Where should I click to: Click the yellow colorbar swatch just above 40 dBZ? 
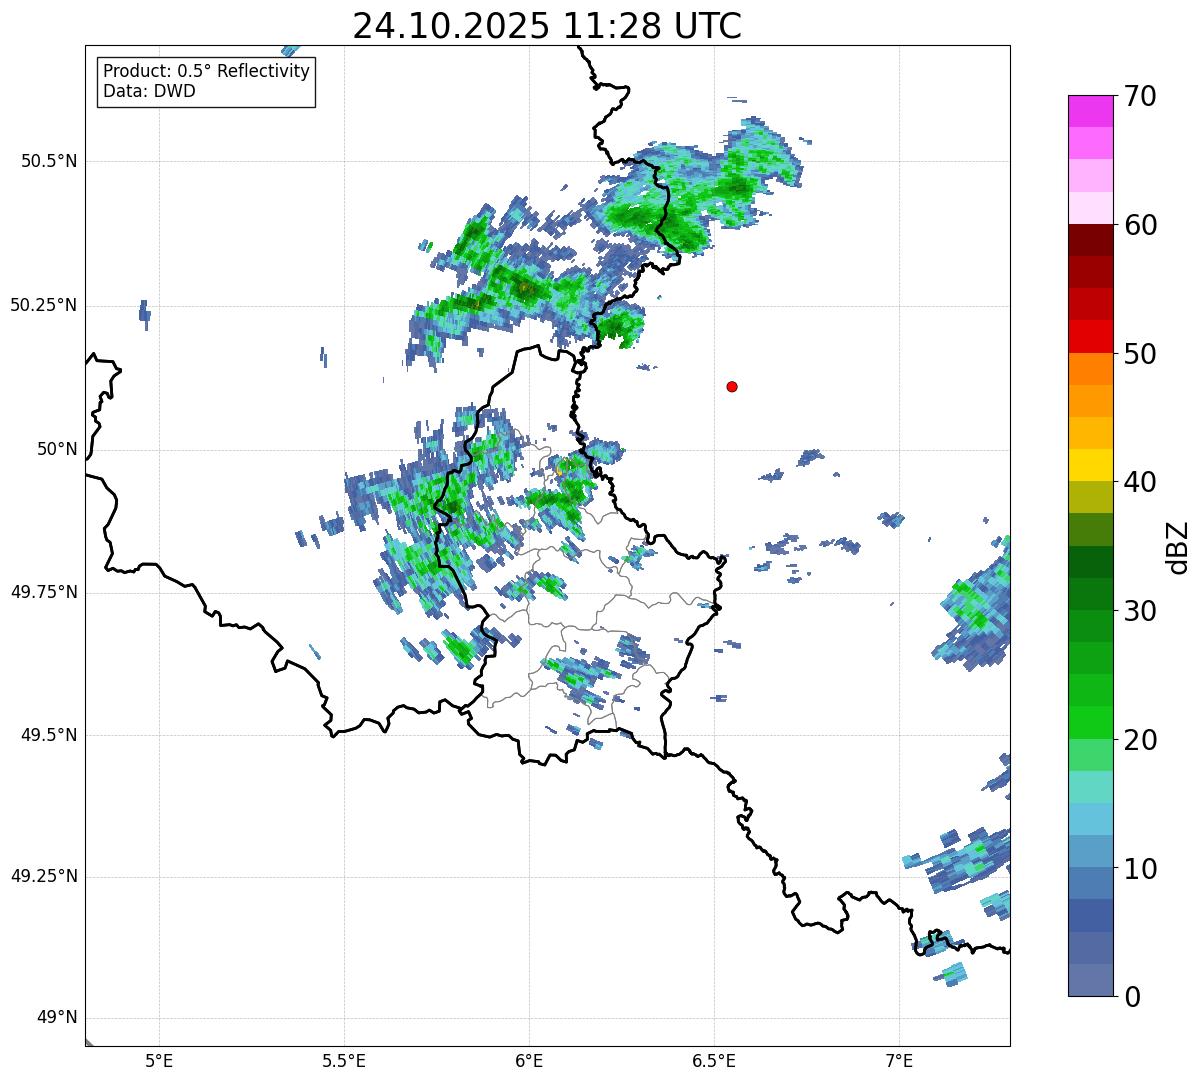point(1090,465)
